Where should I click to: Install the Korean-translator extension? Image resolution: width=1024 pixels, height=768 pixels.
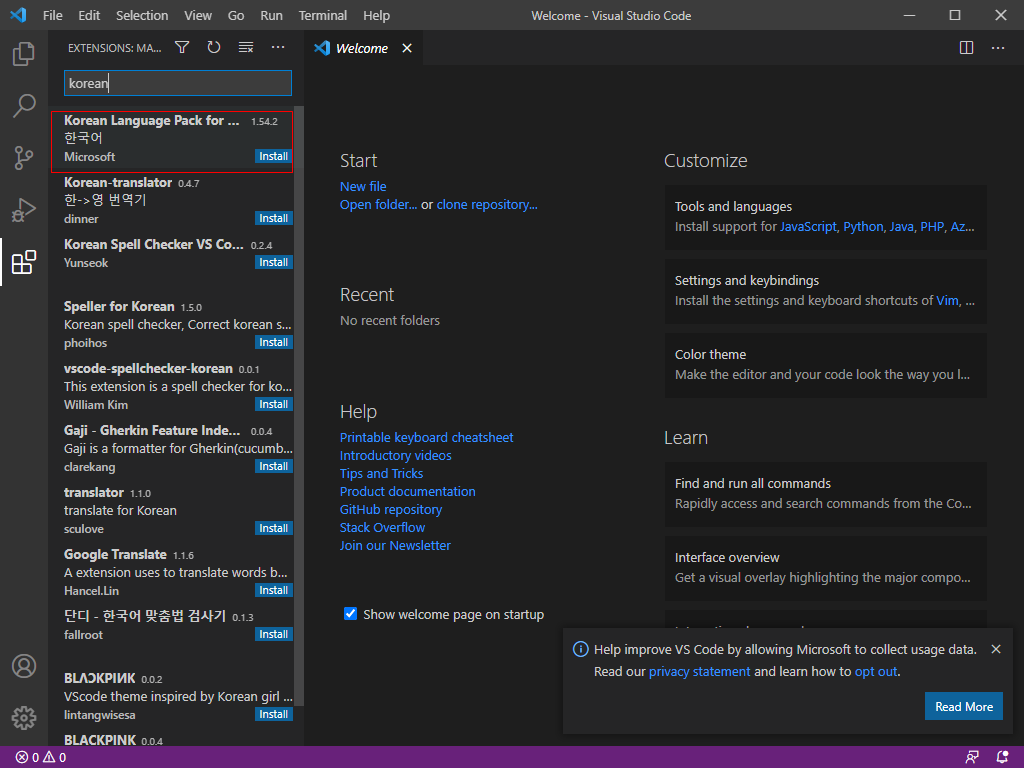[x=273, y=218]
